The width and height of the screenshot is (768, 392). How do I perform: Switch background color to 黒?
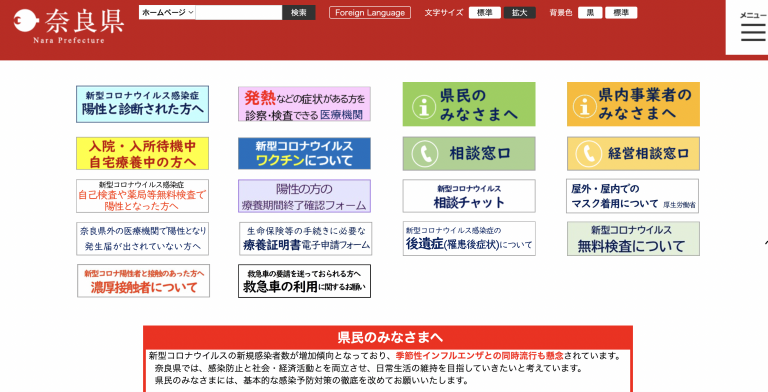[590, 13]
